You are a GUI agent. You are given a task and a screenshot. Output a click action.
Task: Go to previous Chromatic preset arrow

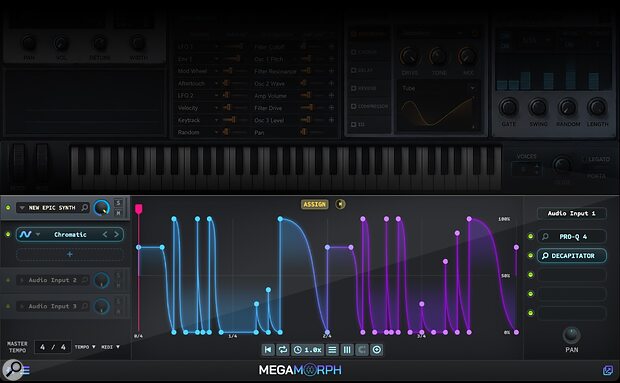105,234
